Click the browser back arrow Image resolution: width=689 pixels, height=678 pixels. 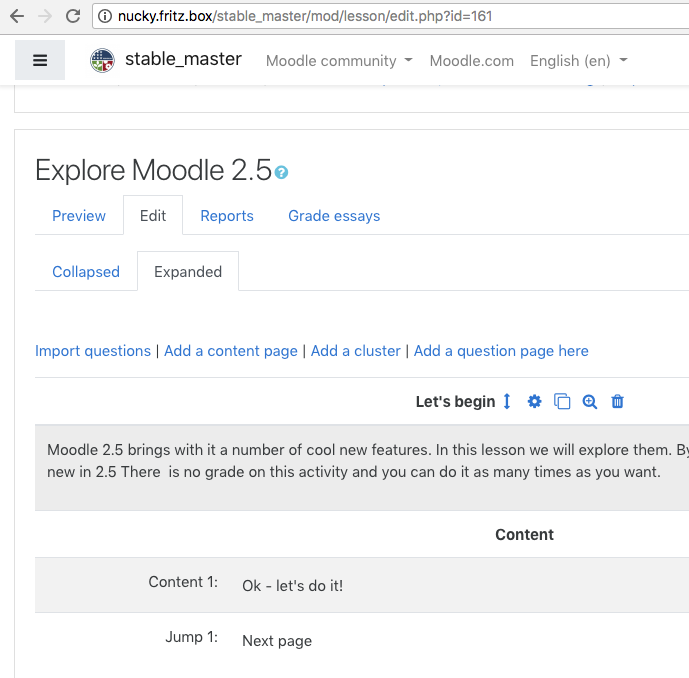(17, 16)
